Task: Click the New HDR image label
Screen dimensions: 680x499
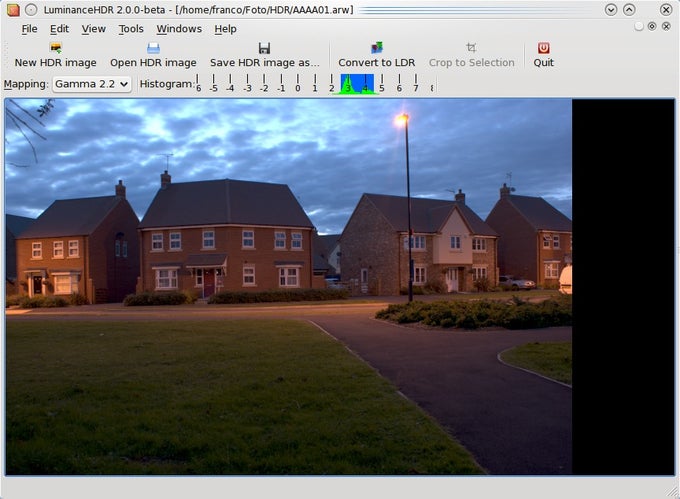Action: coord(56,63)
